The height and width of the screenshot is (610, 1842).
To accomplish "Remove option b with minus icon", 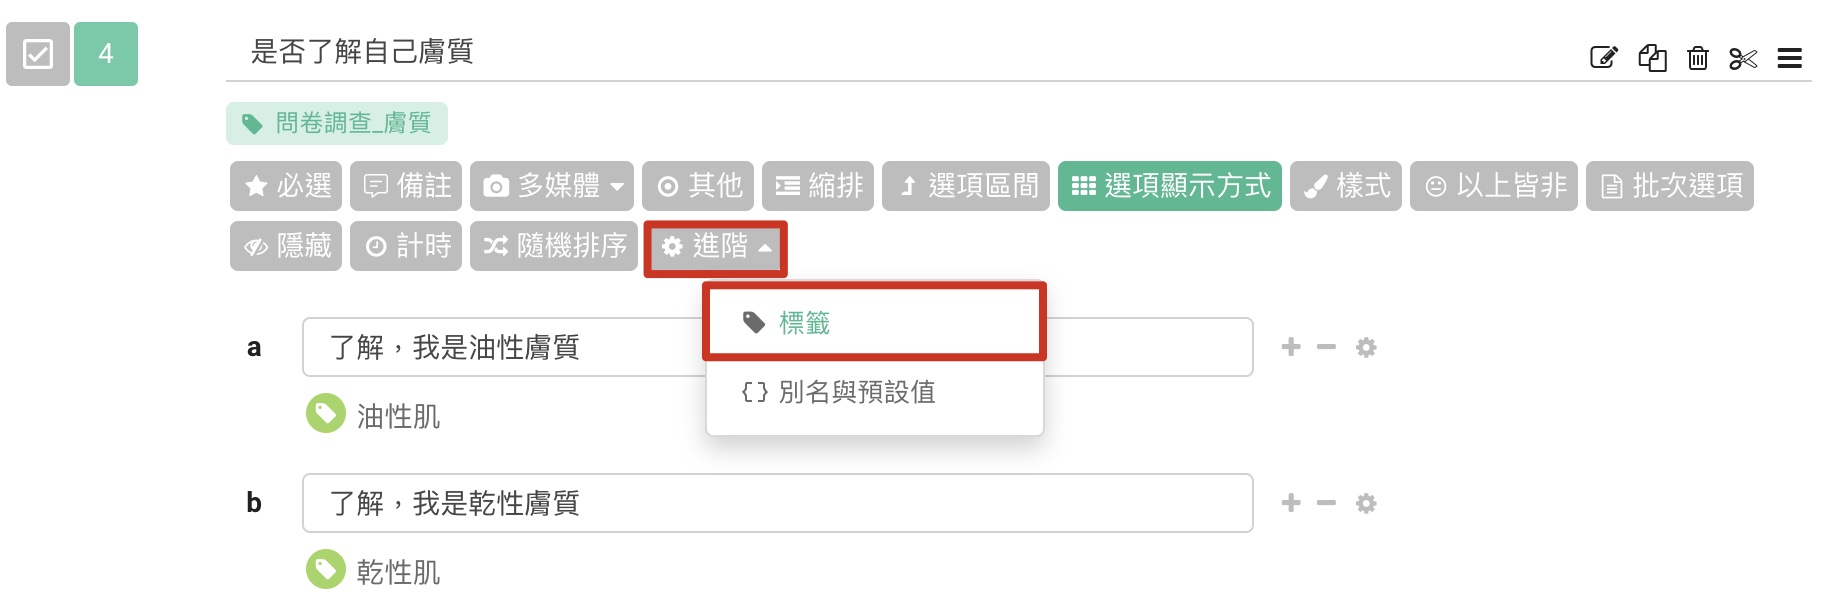I will 1326,503.
